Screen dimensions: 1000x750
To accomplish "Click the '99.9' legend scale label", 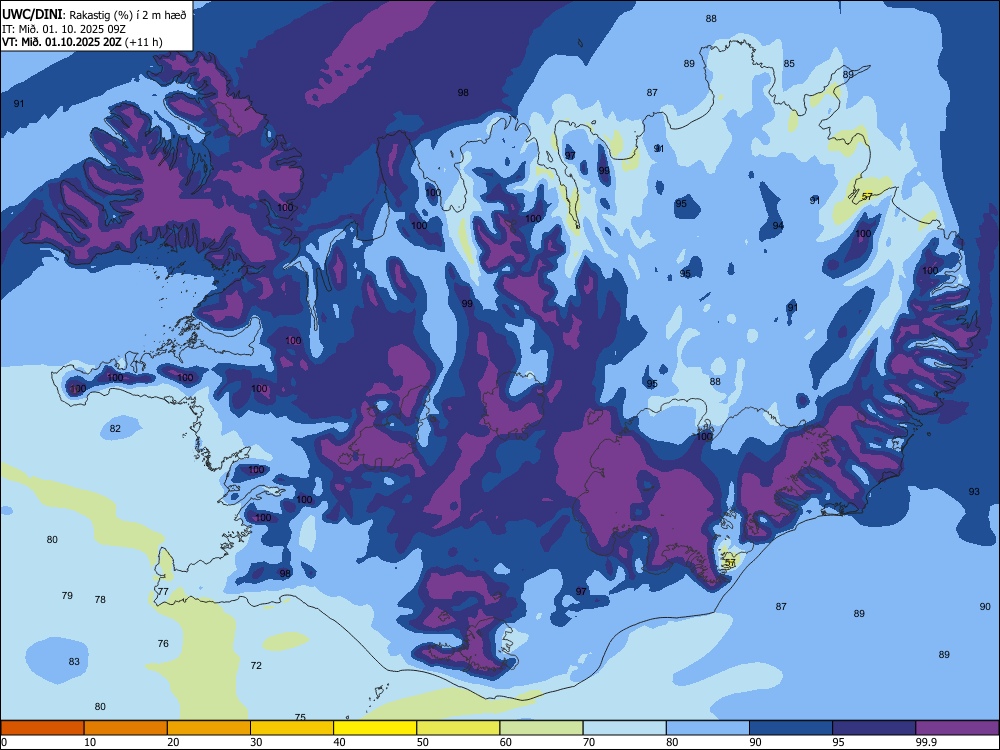I will pyautogui.click(x=925, y=742).
